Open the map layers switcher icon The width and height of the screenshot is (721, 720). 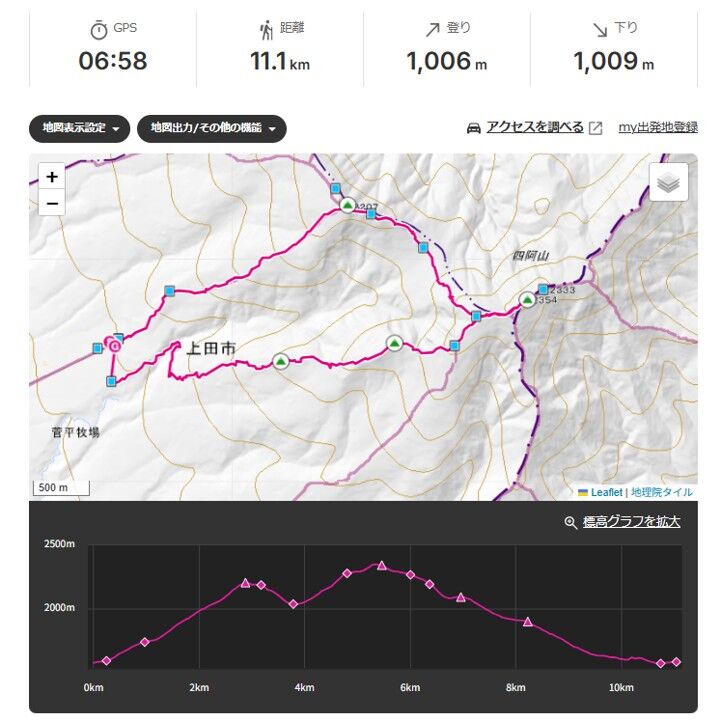click(669, 182)
